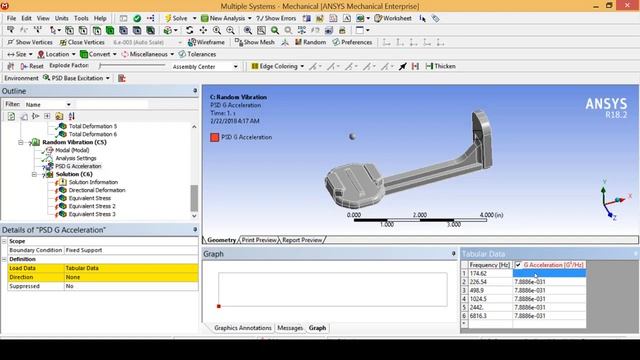This screenshot has width=640, height=360.
Task: Click the print icon in graphics toolbar
Action: click(x=342, y=30)
